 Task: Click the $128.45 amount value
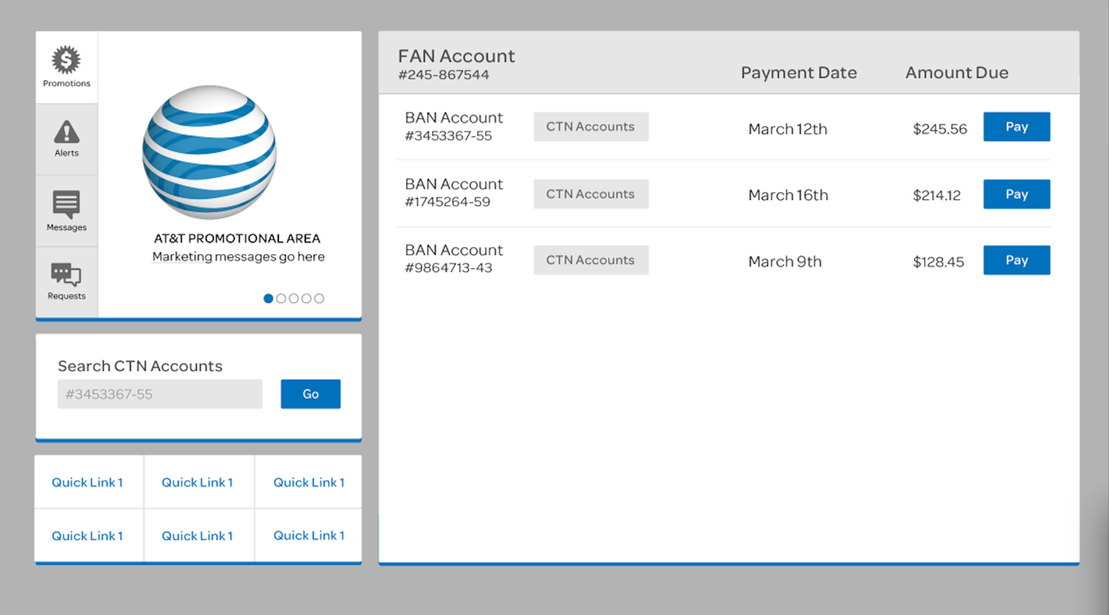click(939, 262)
